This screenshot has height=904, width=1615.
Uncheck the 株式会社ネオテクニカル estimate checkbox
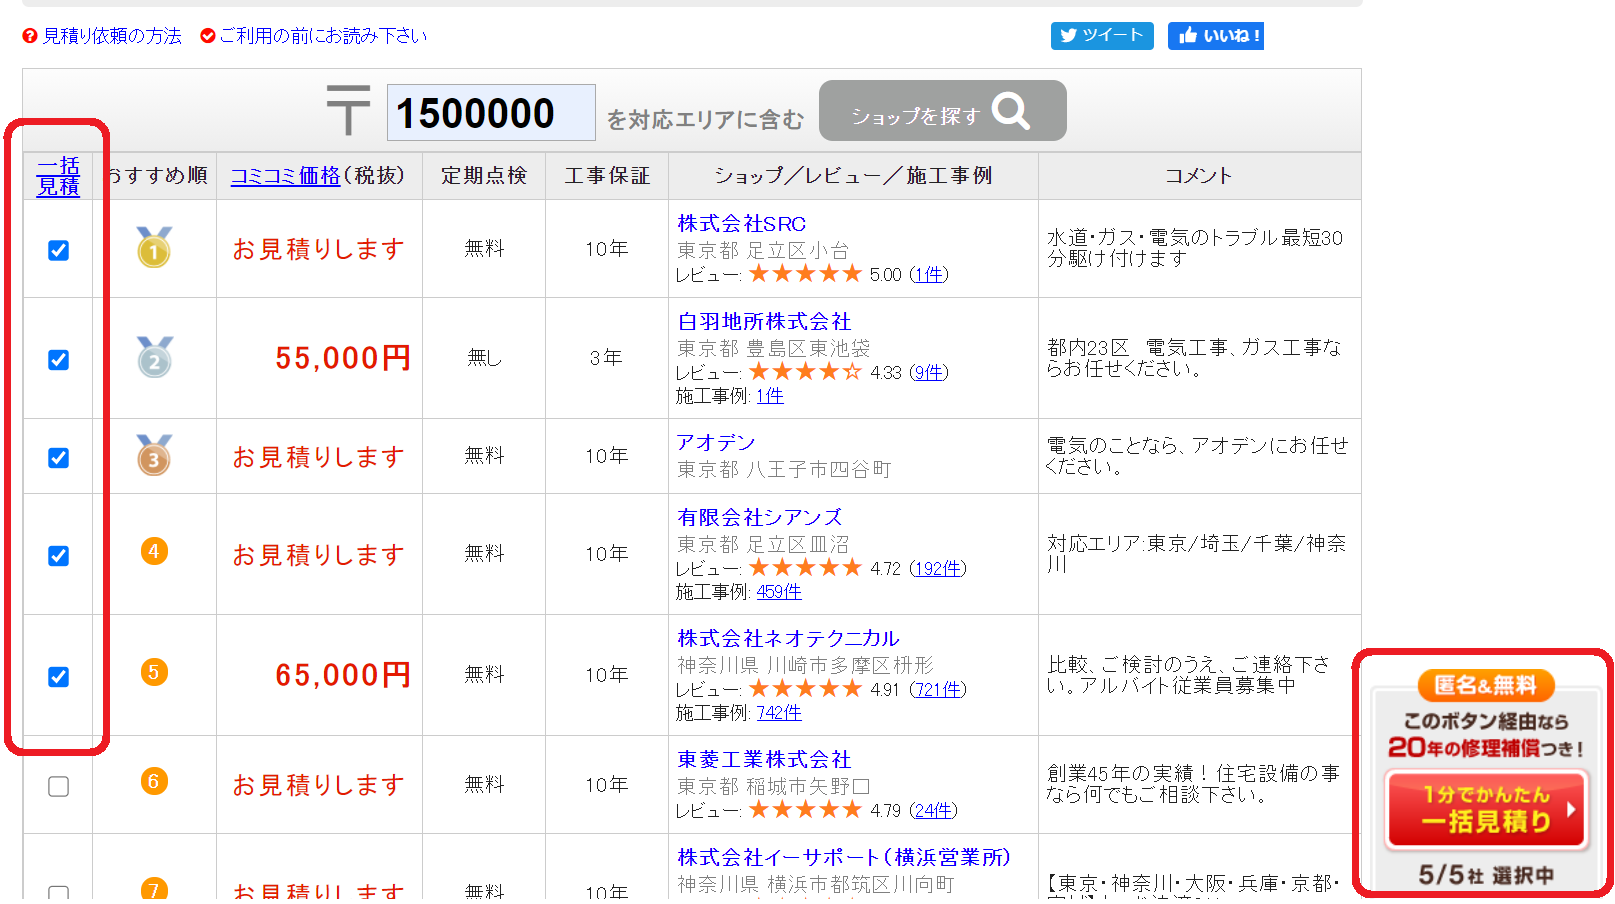pyautogui.click(x=59, y=677)
